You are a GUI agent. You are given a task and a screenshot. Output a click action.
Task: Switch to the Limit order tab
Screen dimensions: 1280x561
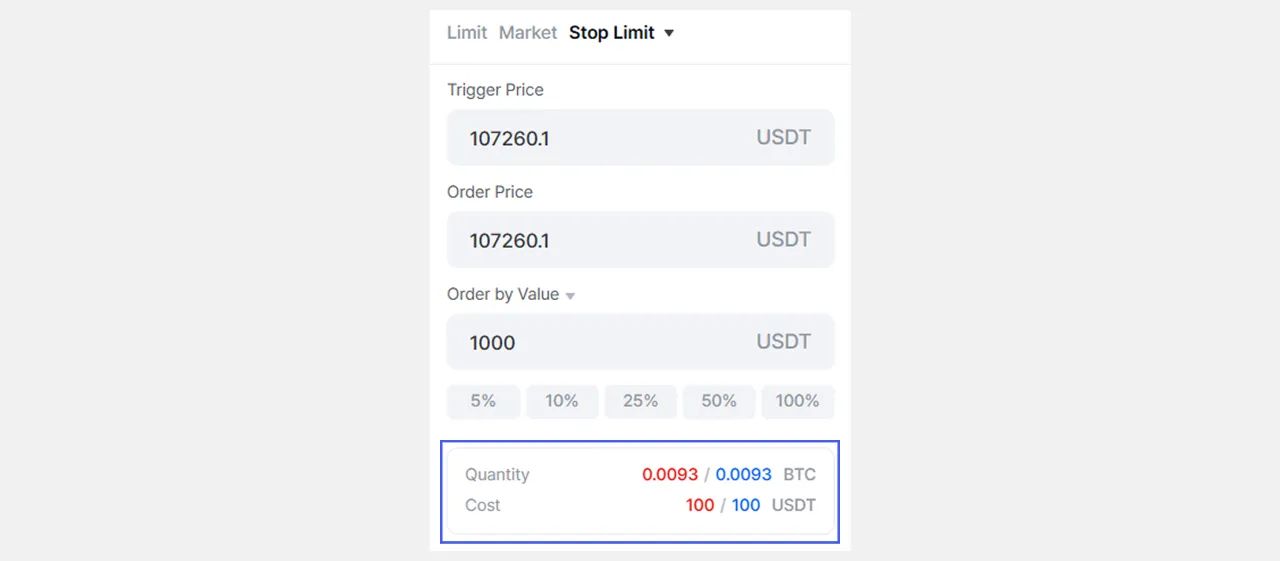click(x=466, y=33)
